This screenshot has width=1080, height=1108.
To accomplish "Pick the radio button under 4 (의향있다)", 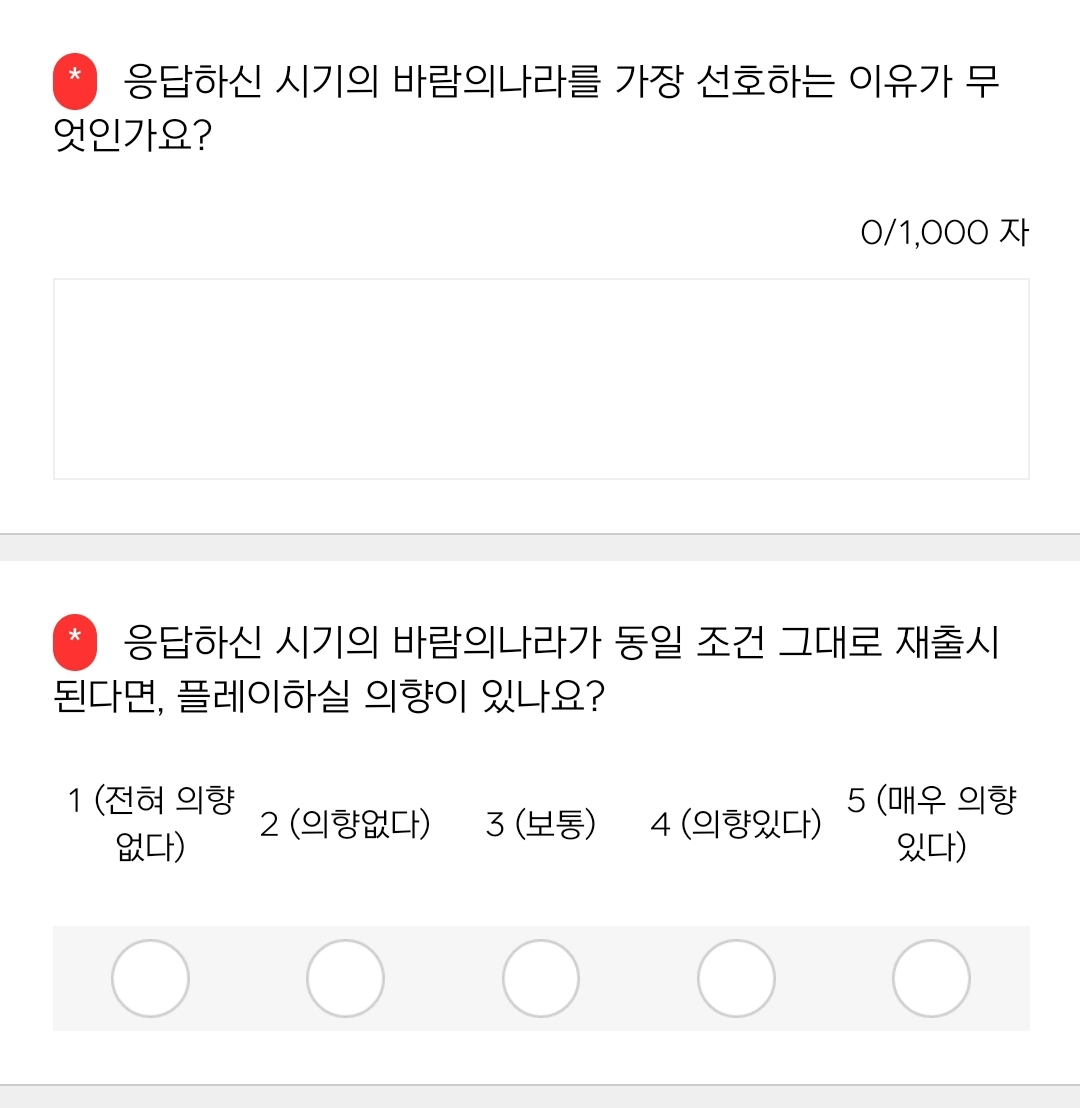I will [735, 978].
